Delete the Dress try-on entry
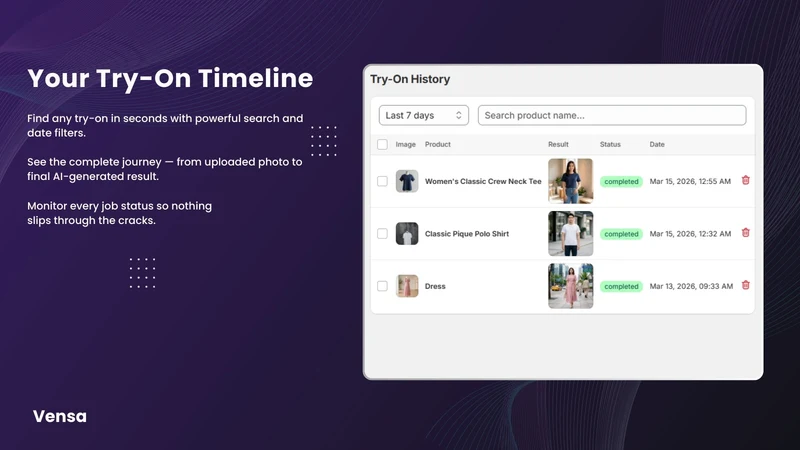The width and height of the screenshot is (800, 450). click(745, 285)
